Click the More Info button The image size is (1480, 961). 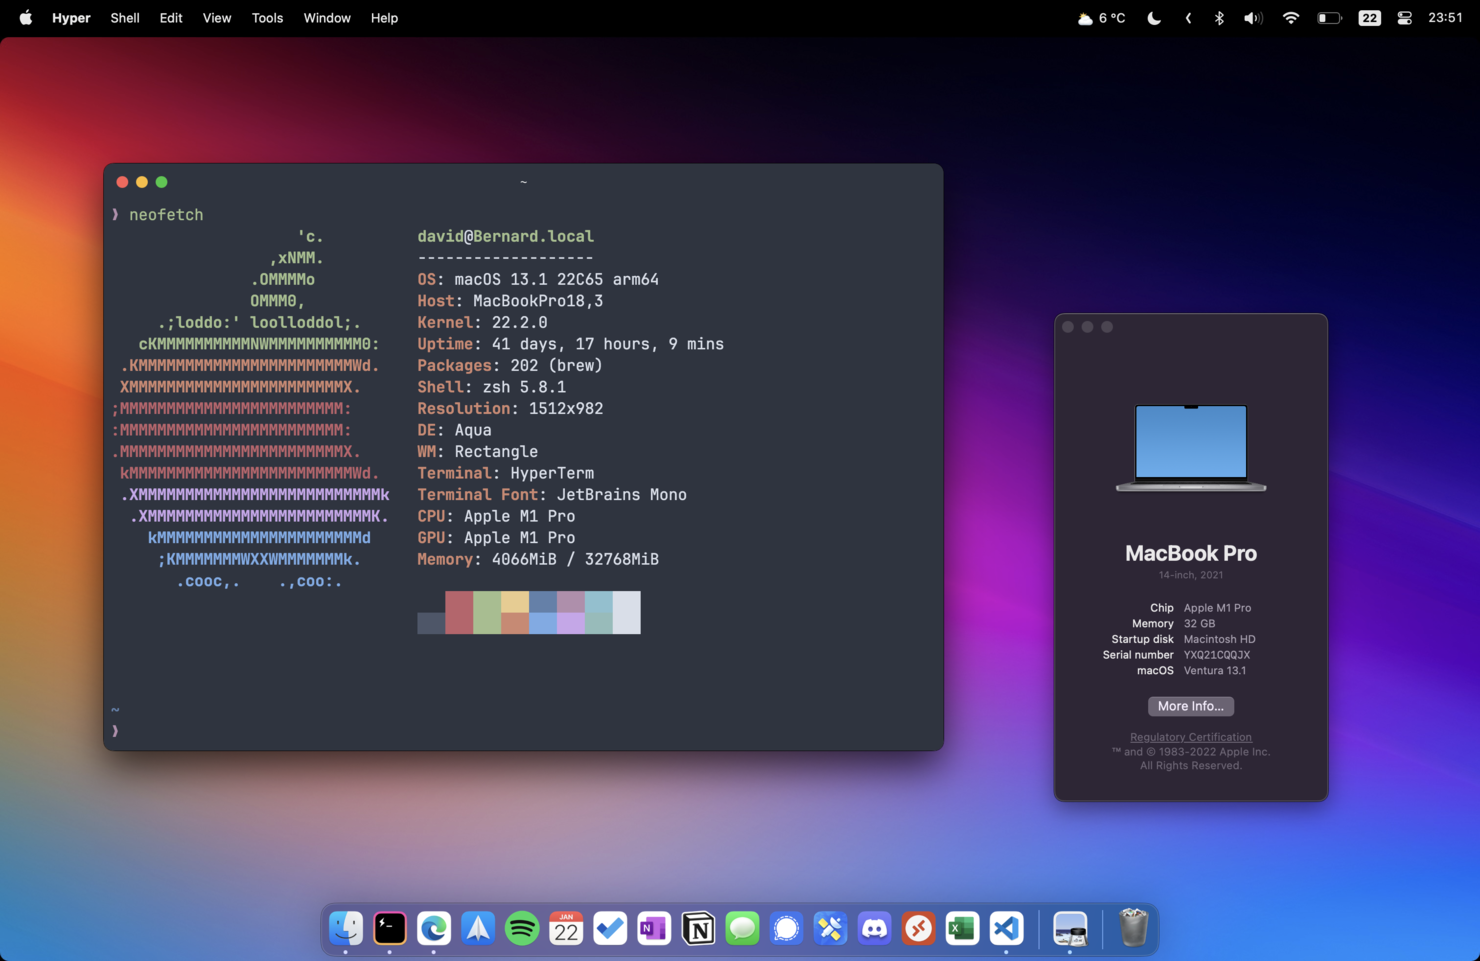(x=1190, y=706)
